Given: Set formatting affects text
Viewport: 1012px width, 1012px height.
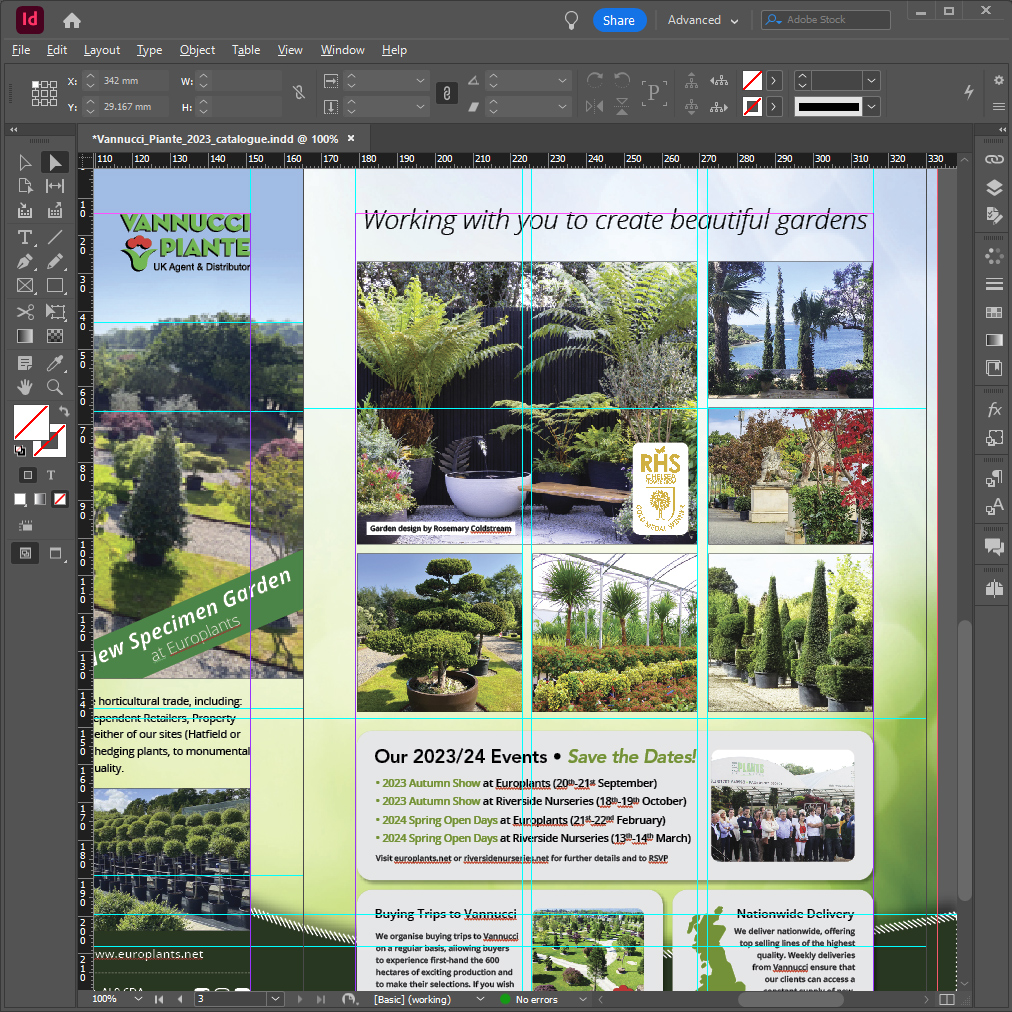Looking at the screenshot, I should [51, 476].
